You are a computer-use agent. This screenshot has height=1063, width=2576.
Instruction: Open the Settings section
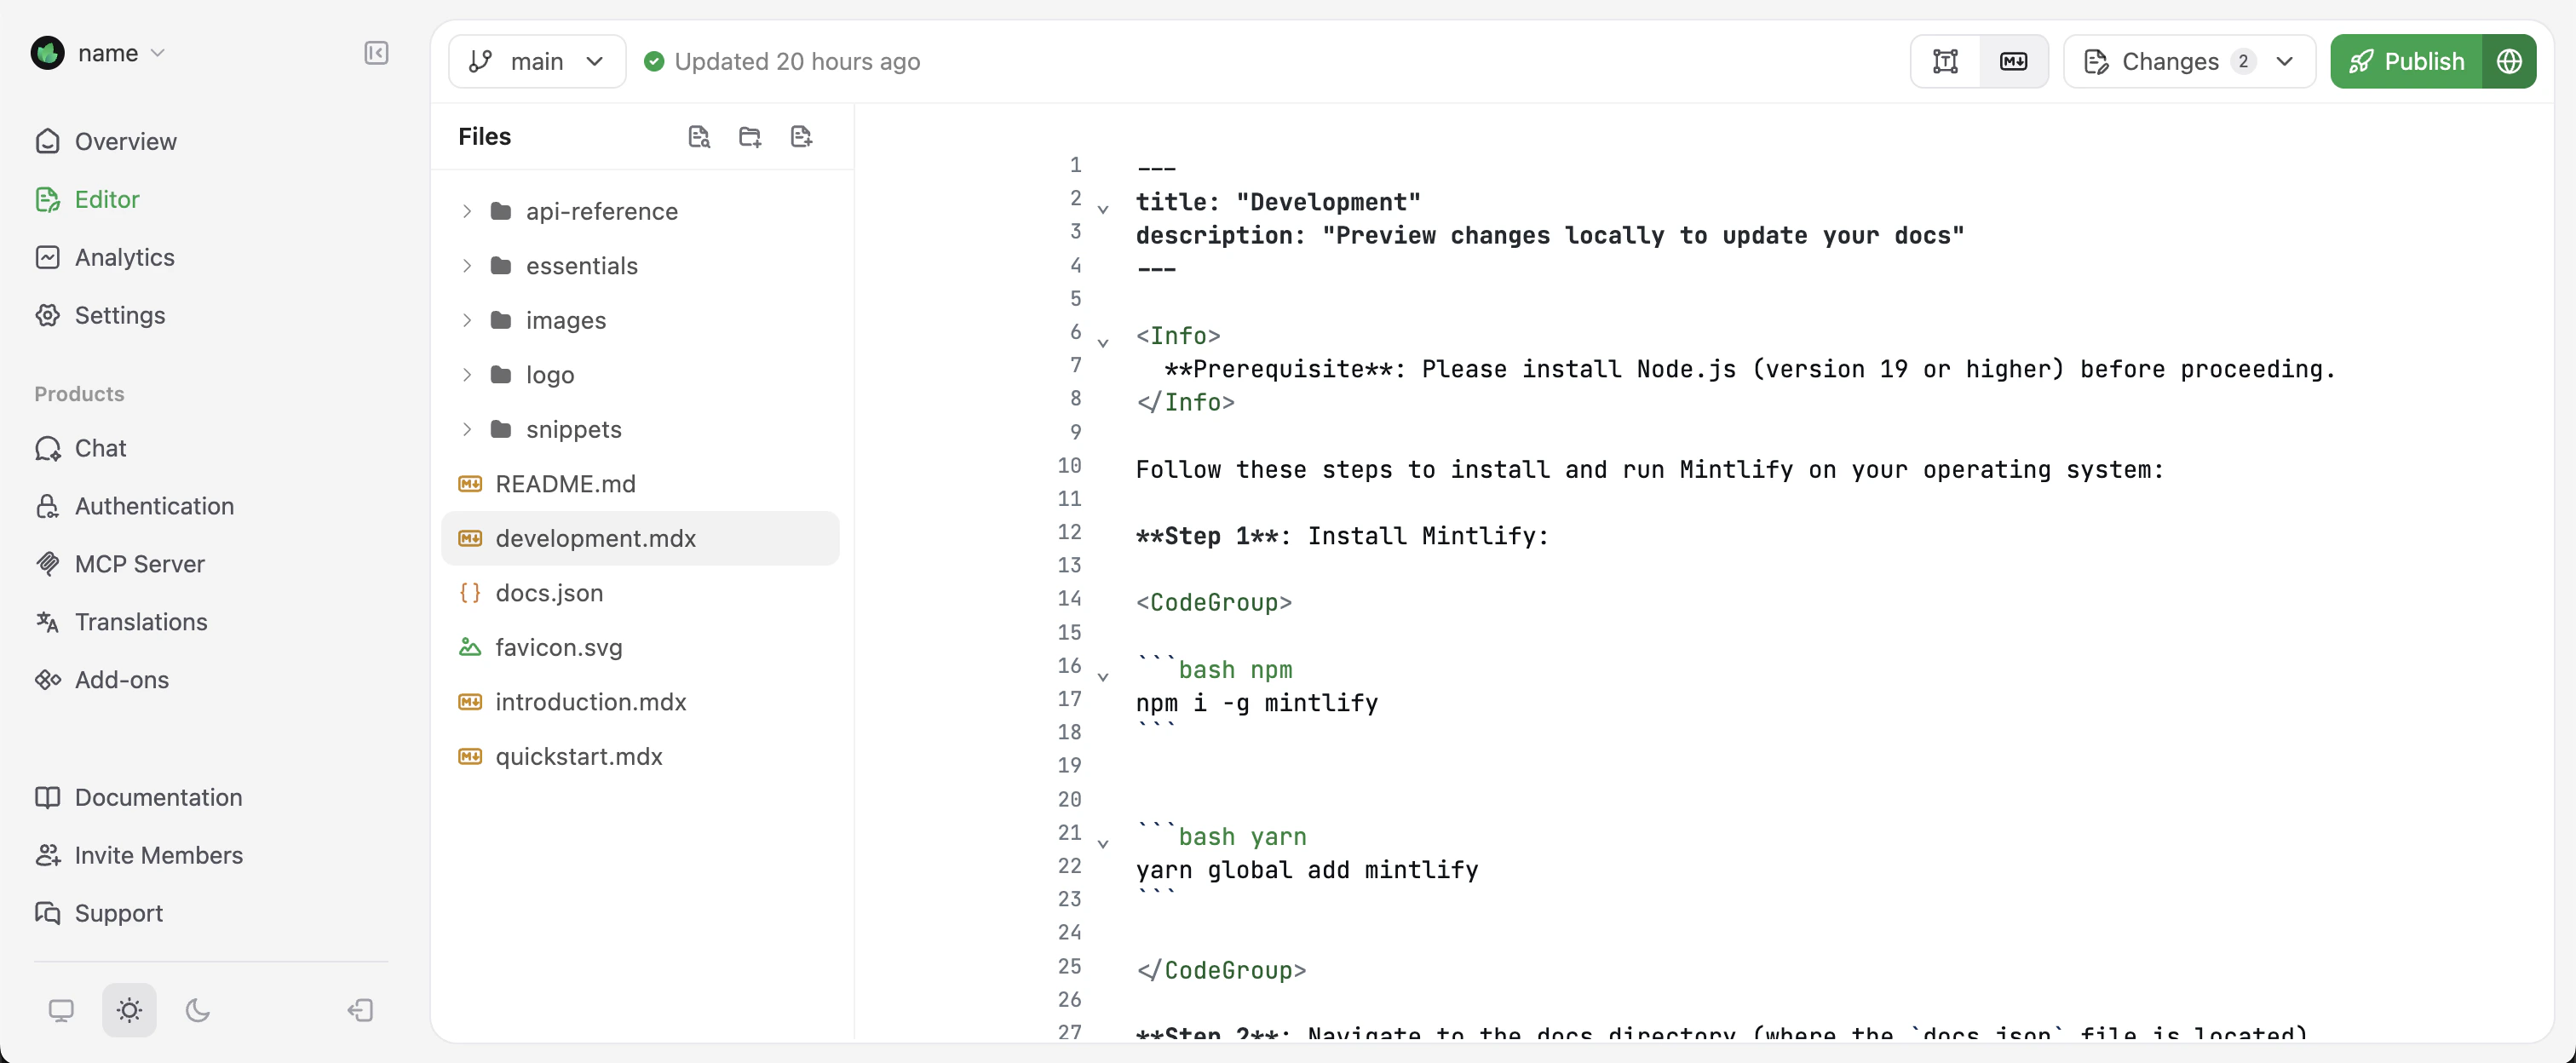tap(120, 315)
